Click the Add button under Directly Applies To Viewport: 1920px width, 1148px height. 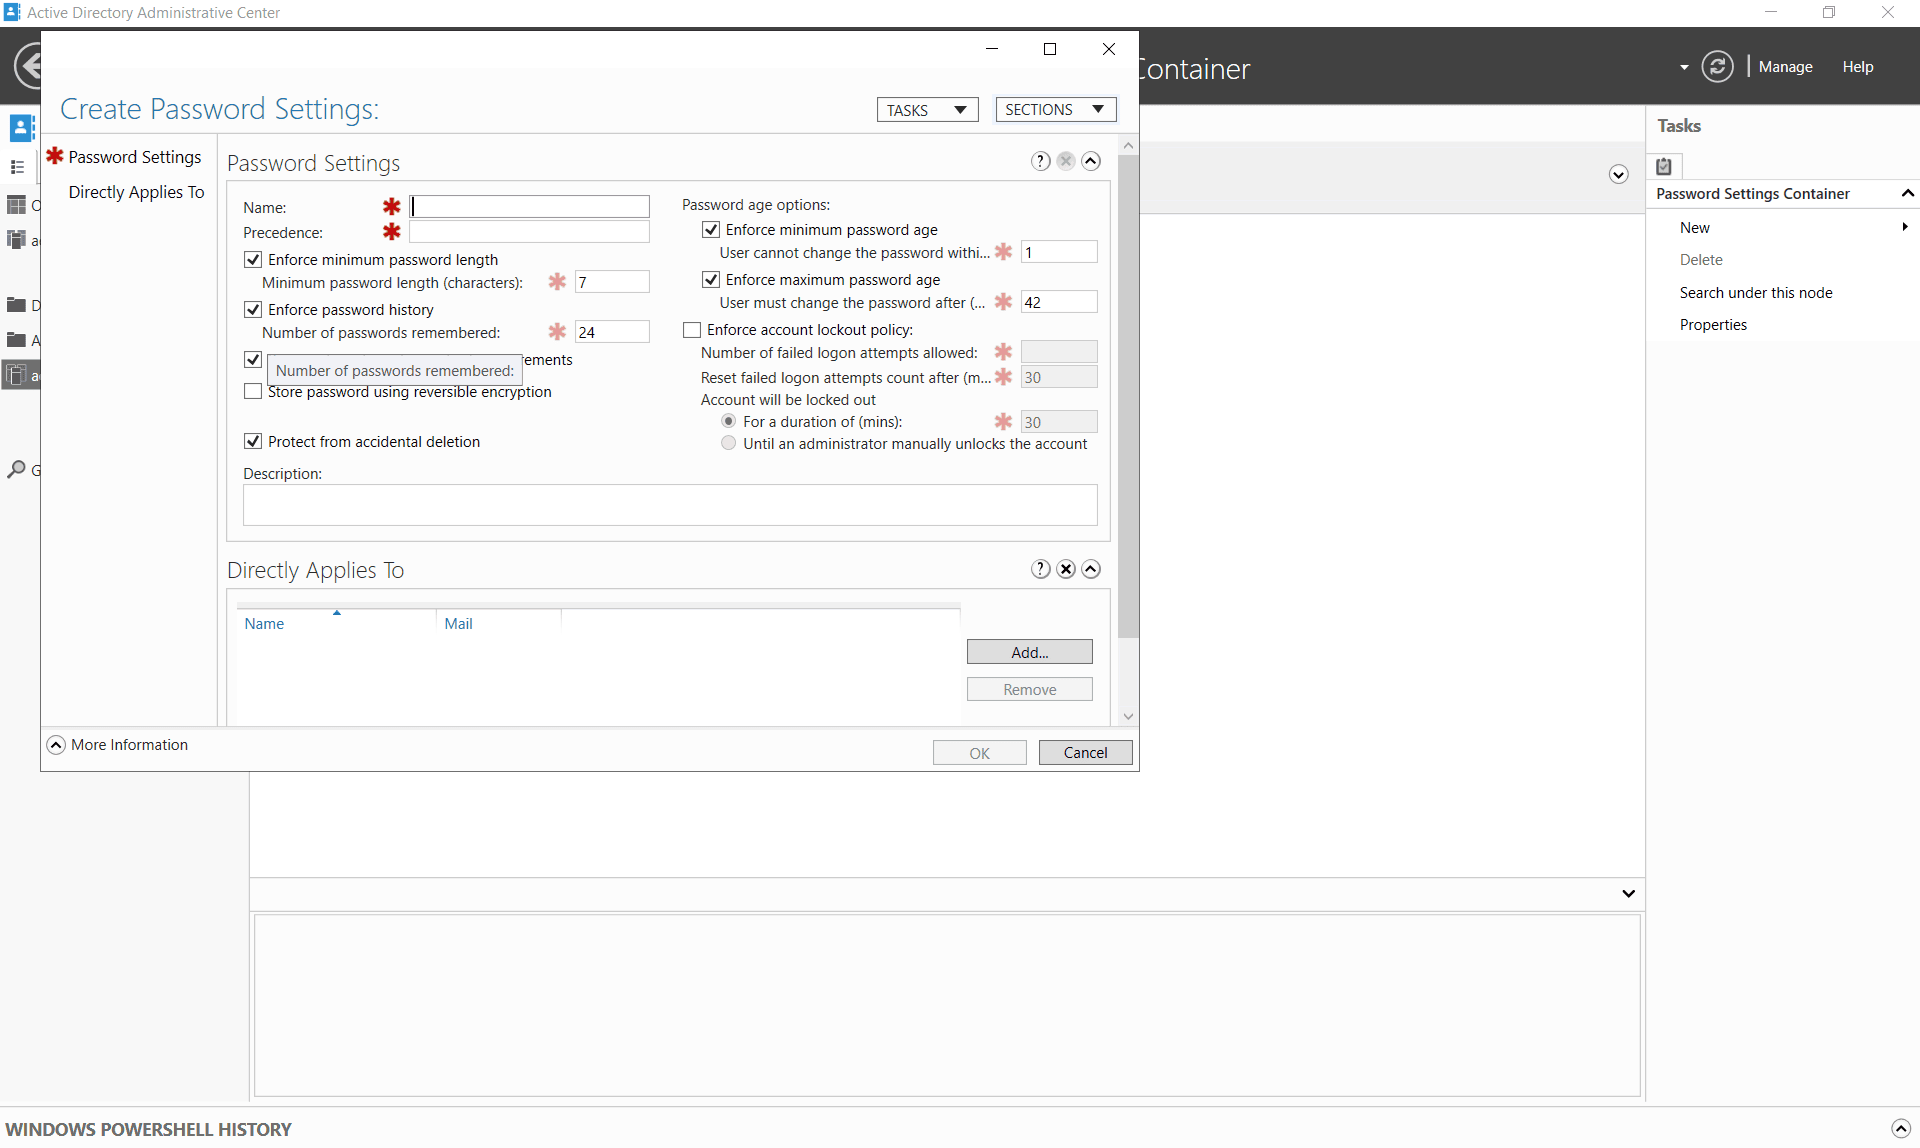1029,651
